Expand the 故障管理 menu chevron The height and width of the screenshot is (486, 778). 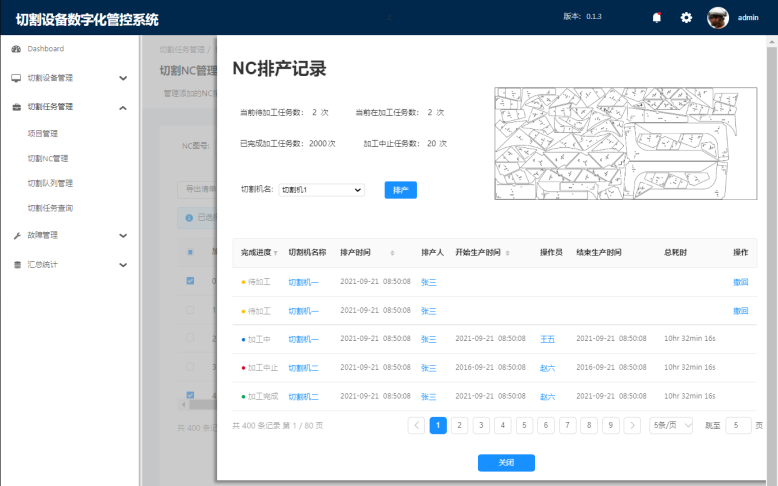[x=123, y=236]
